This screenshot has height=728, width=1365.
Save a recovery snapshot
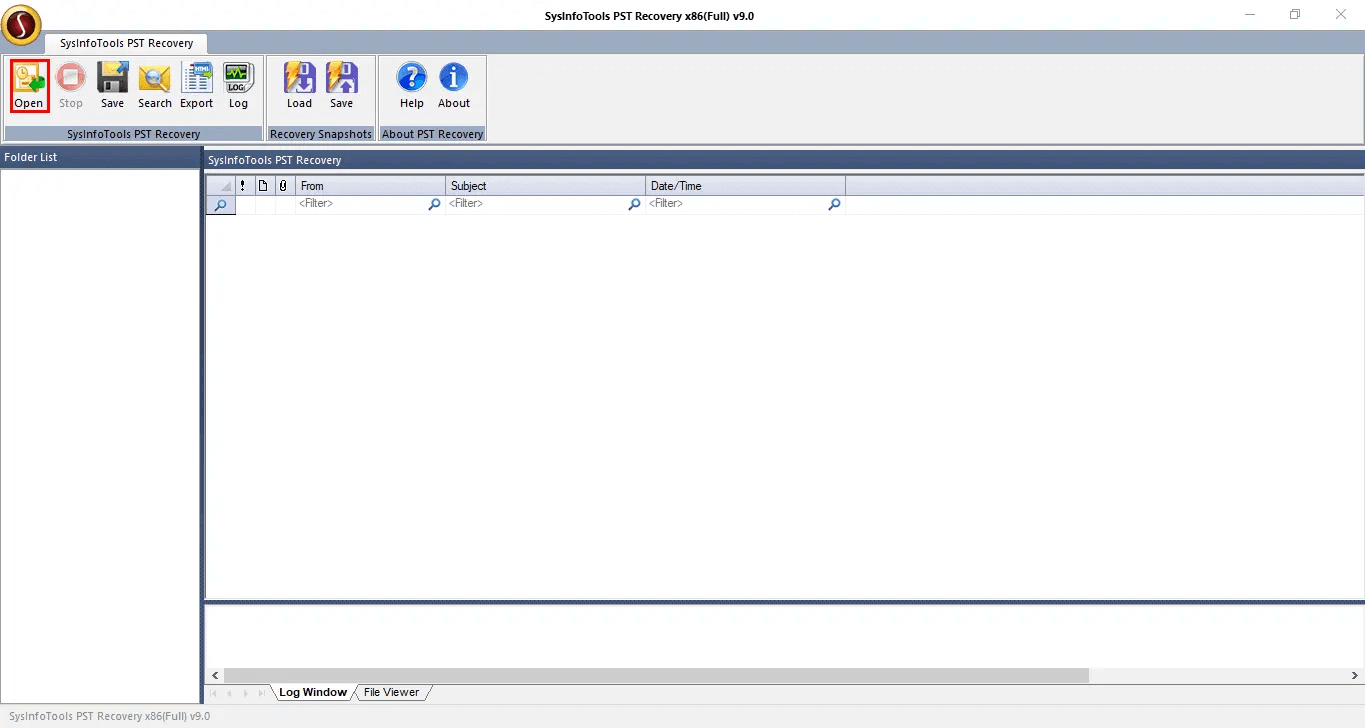point(342,85)
